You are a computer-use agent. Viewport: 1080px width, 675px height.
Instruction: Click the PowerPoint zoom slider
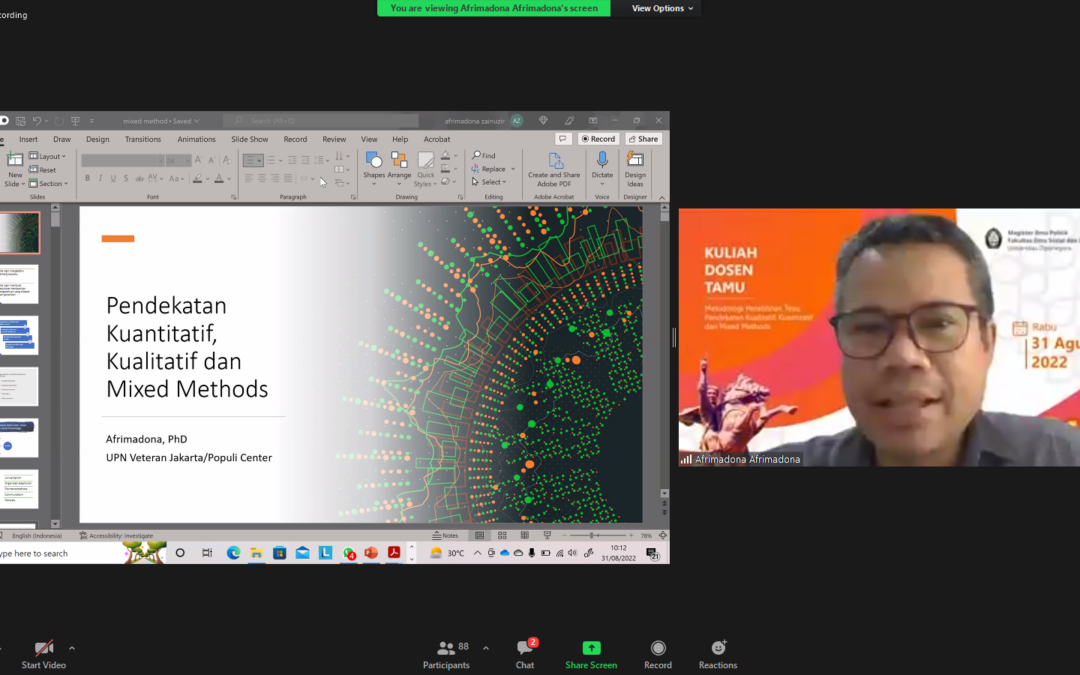coord(596,536)
